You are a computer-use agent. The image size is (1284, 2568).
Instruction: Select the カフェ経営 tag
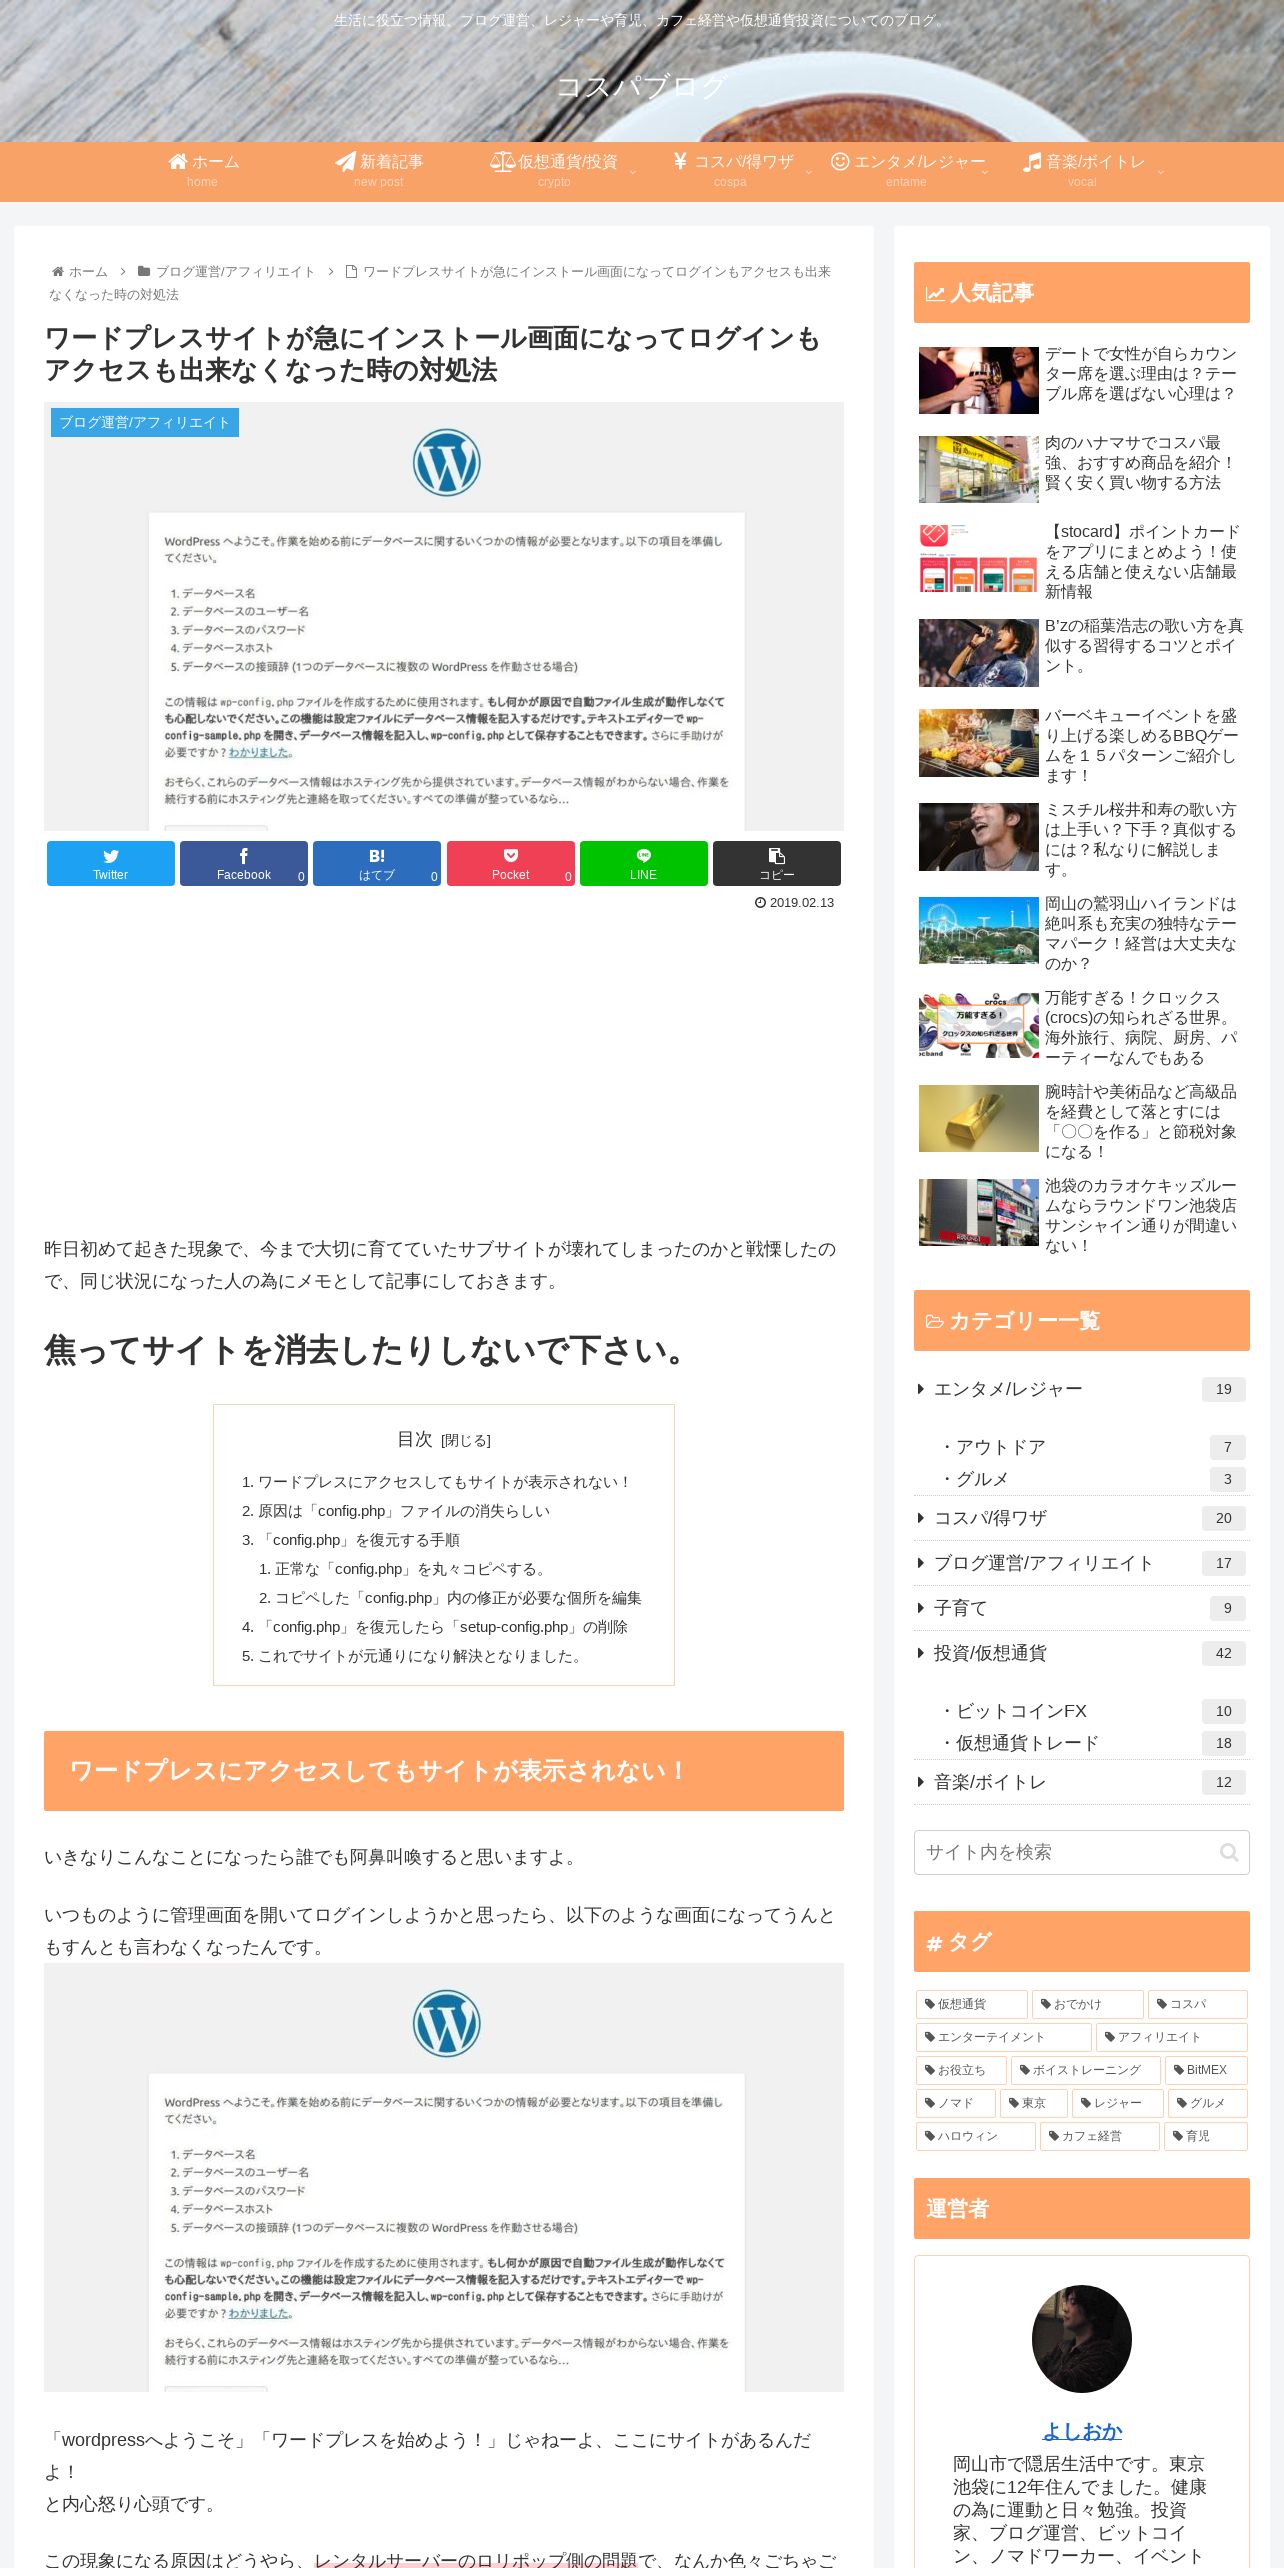coord(1100,2136)
